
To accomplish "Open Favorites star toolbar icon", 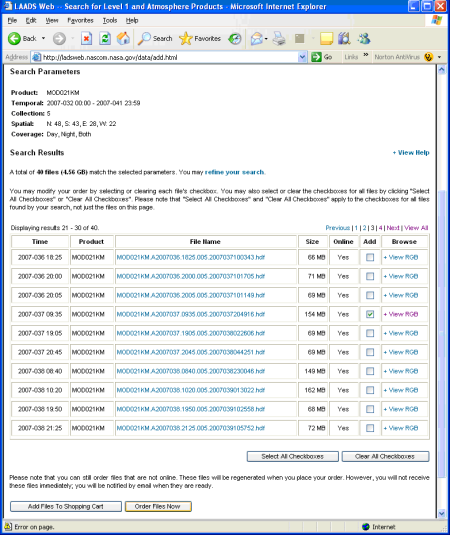I will click(186, 39).
